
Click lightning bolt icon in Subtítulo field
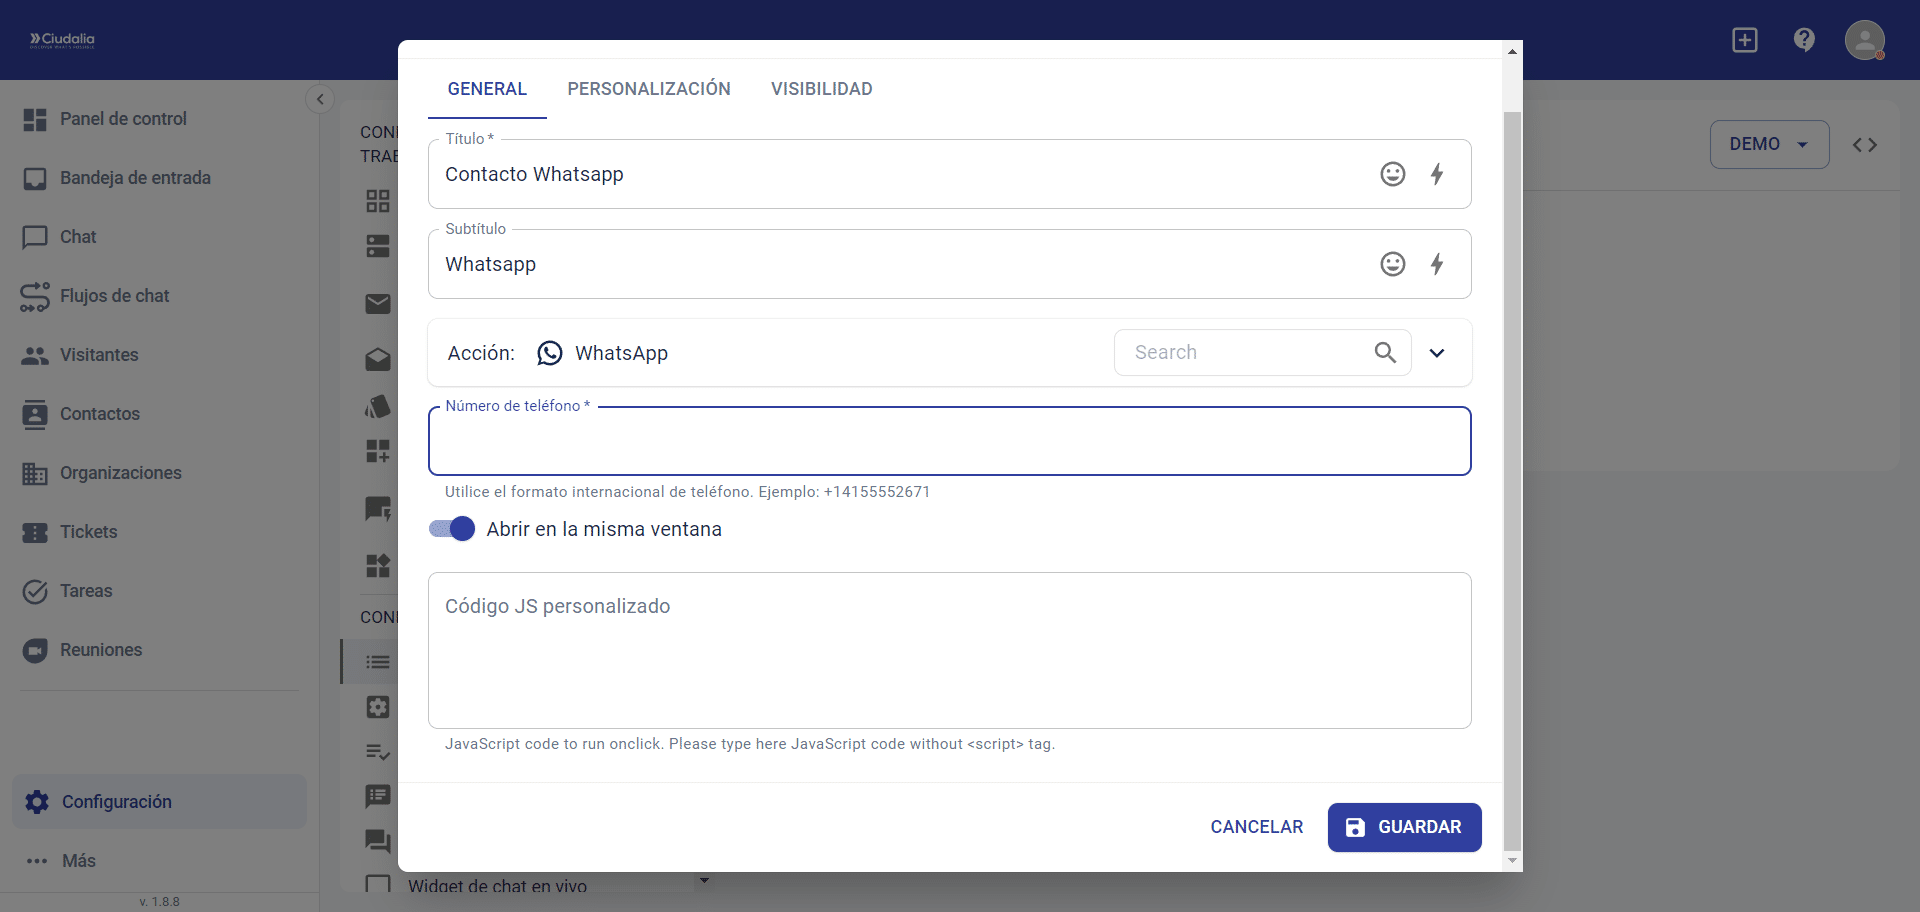click(1437, 264)
